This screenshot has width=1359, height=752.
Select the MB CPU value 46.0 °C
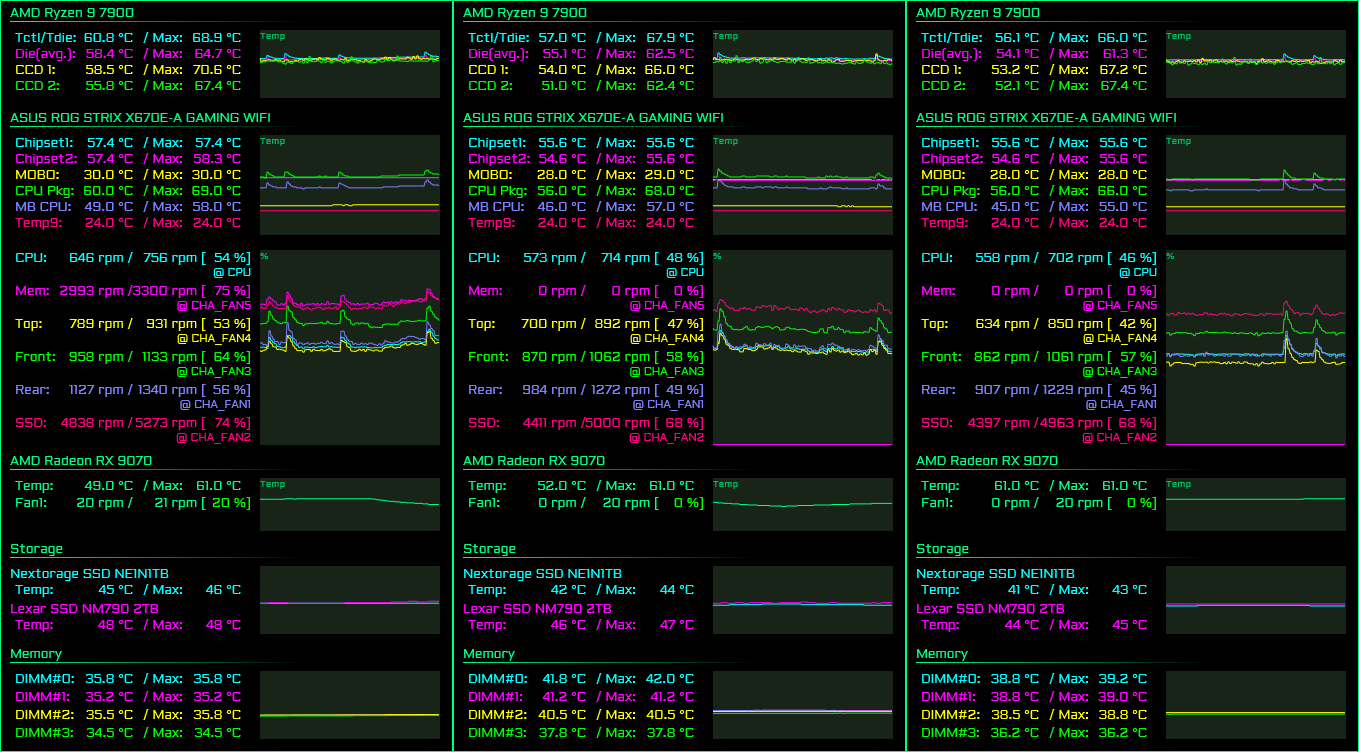[x=563, y=207]
